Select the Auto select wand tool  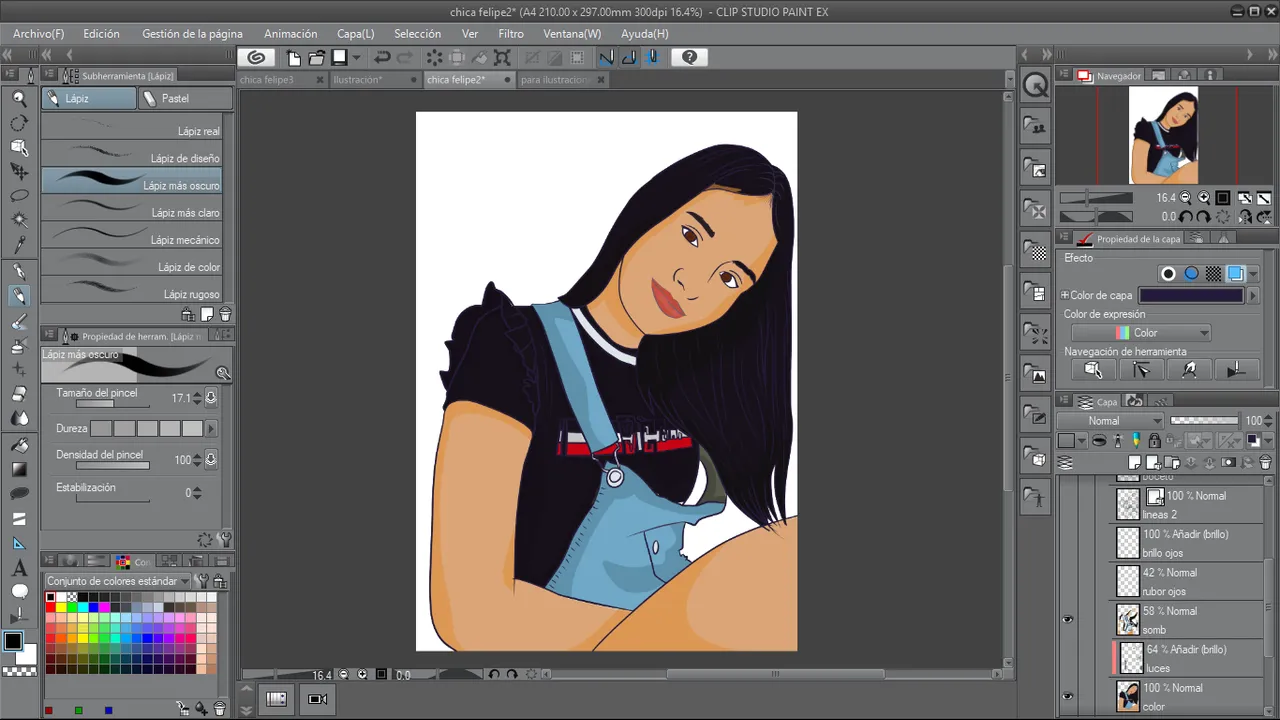pos(19,221)
